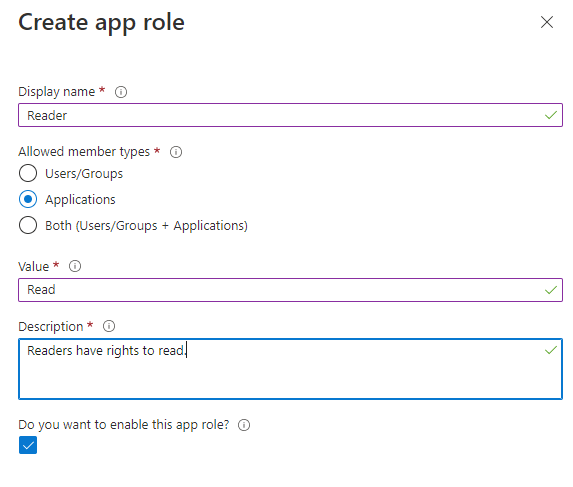The width and height of the screenshot is (573, 487).
Task: Click the Allowed member types label
Action: [x=84, y=152]
